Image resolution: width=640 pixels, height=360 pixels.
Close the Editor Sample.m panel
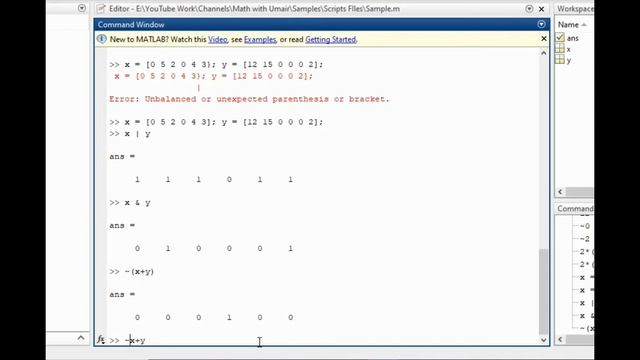click(542, 9)
